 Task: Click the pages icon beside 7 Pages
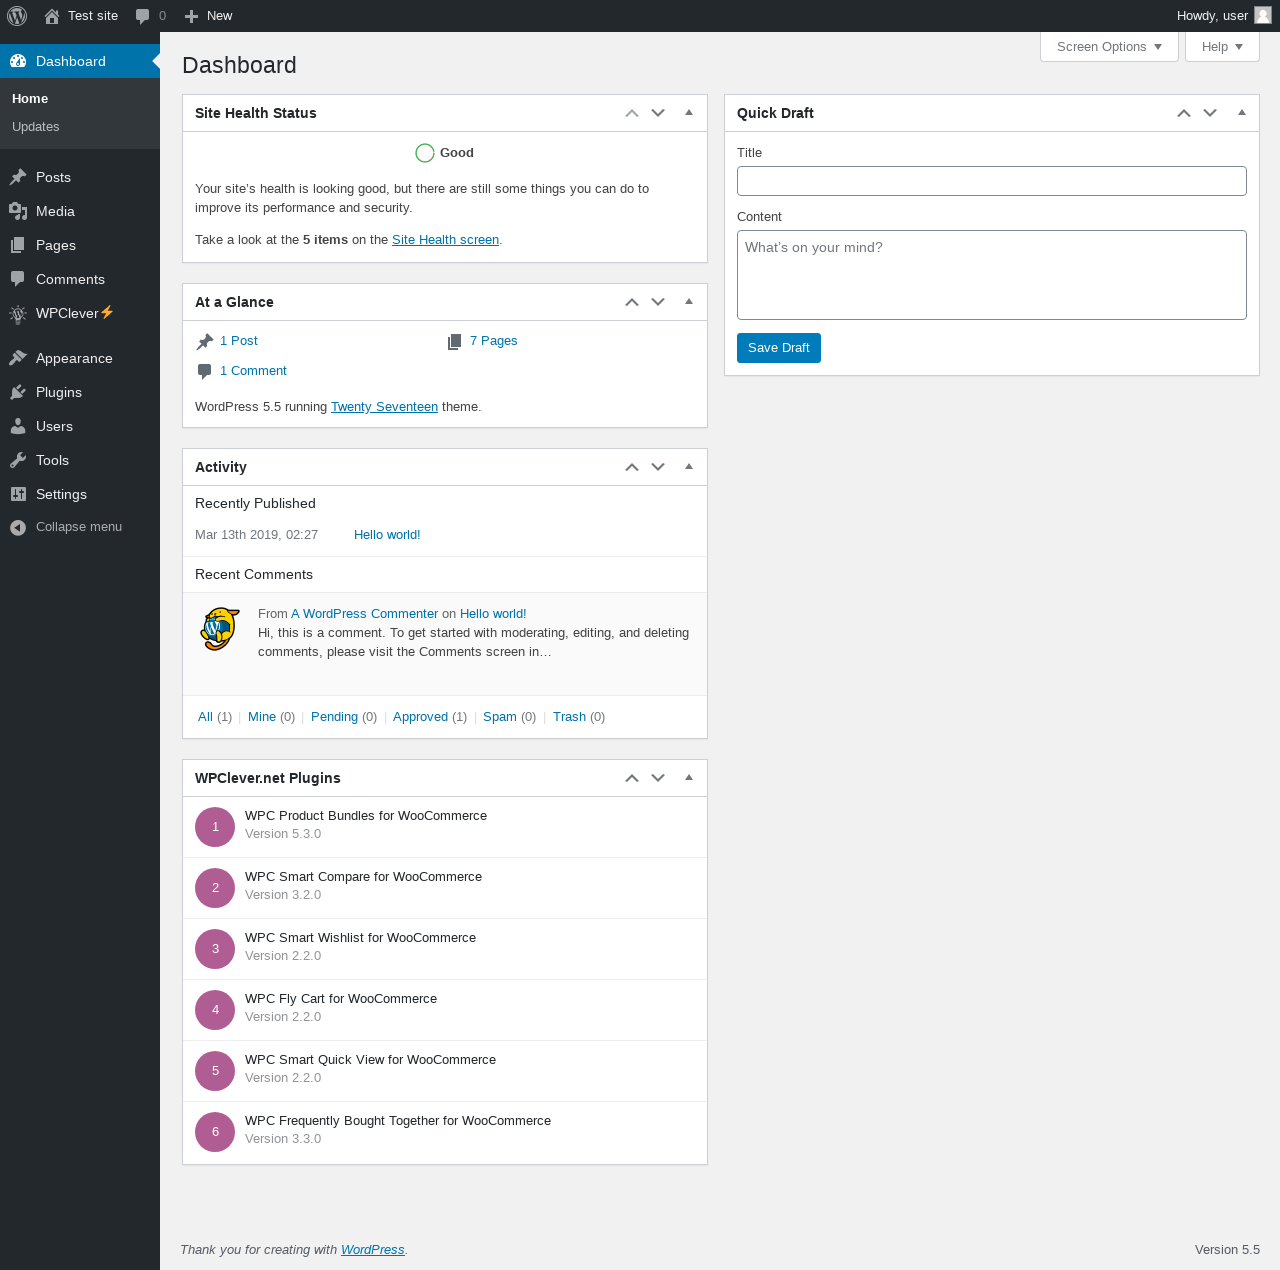coord(455,342)
